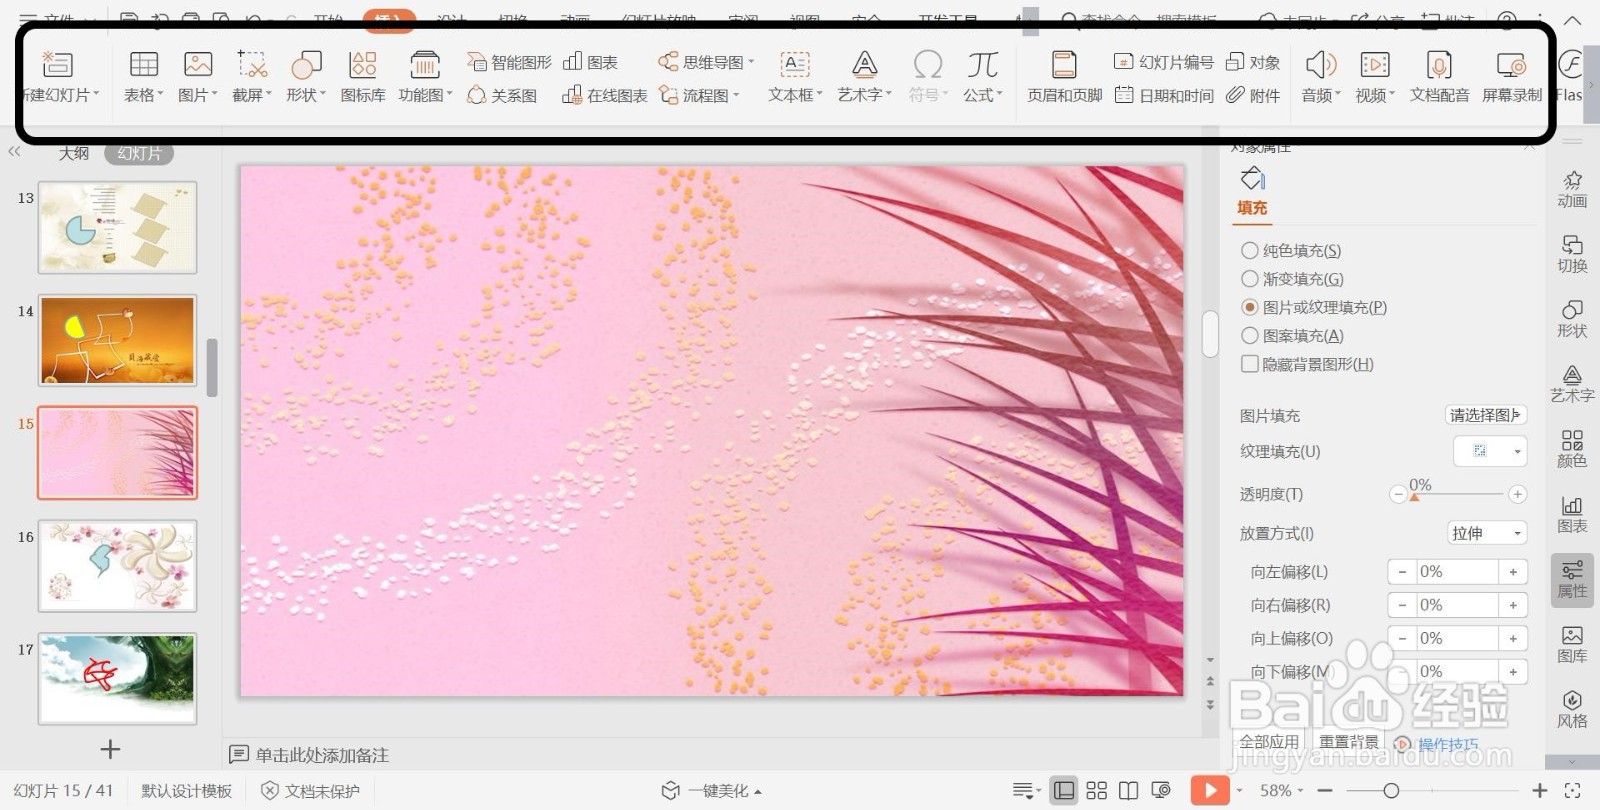This screenshot has width=1600, height=810.
Task: Select the 截屏 screenshot tool
Action: click(252, 65)
